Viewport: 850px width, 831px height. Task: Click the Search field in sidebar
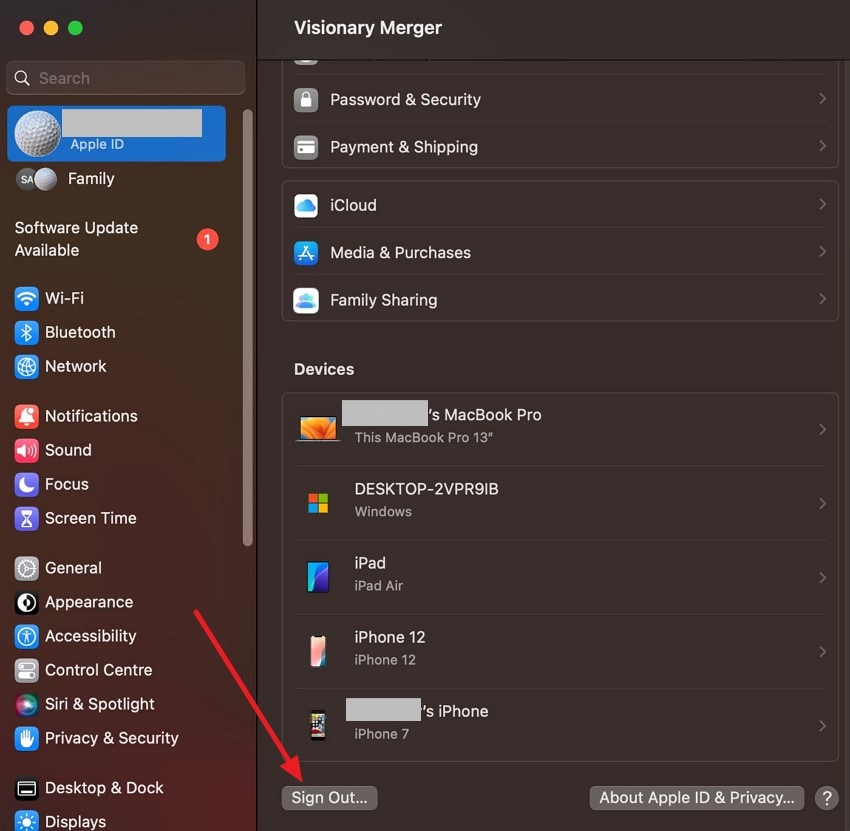pyautogui.click(x=126, y=78)
